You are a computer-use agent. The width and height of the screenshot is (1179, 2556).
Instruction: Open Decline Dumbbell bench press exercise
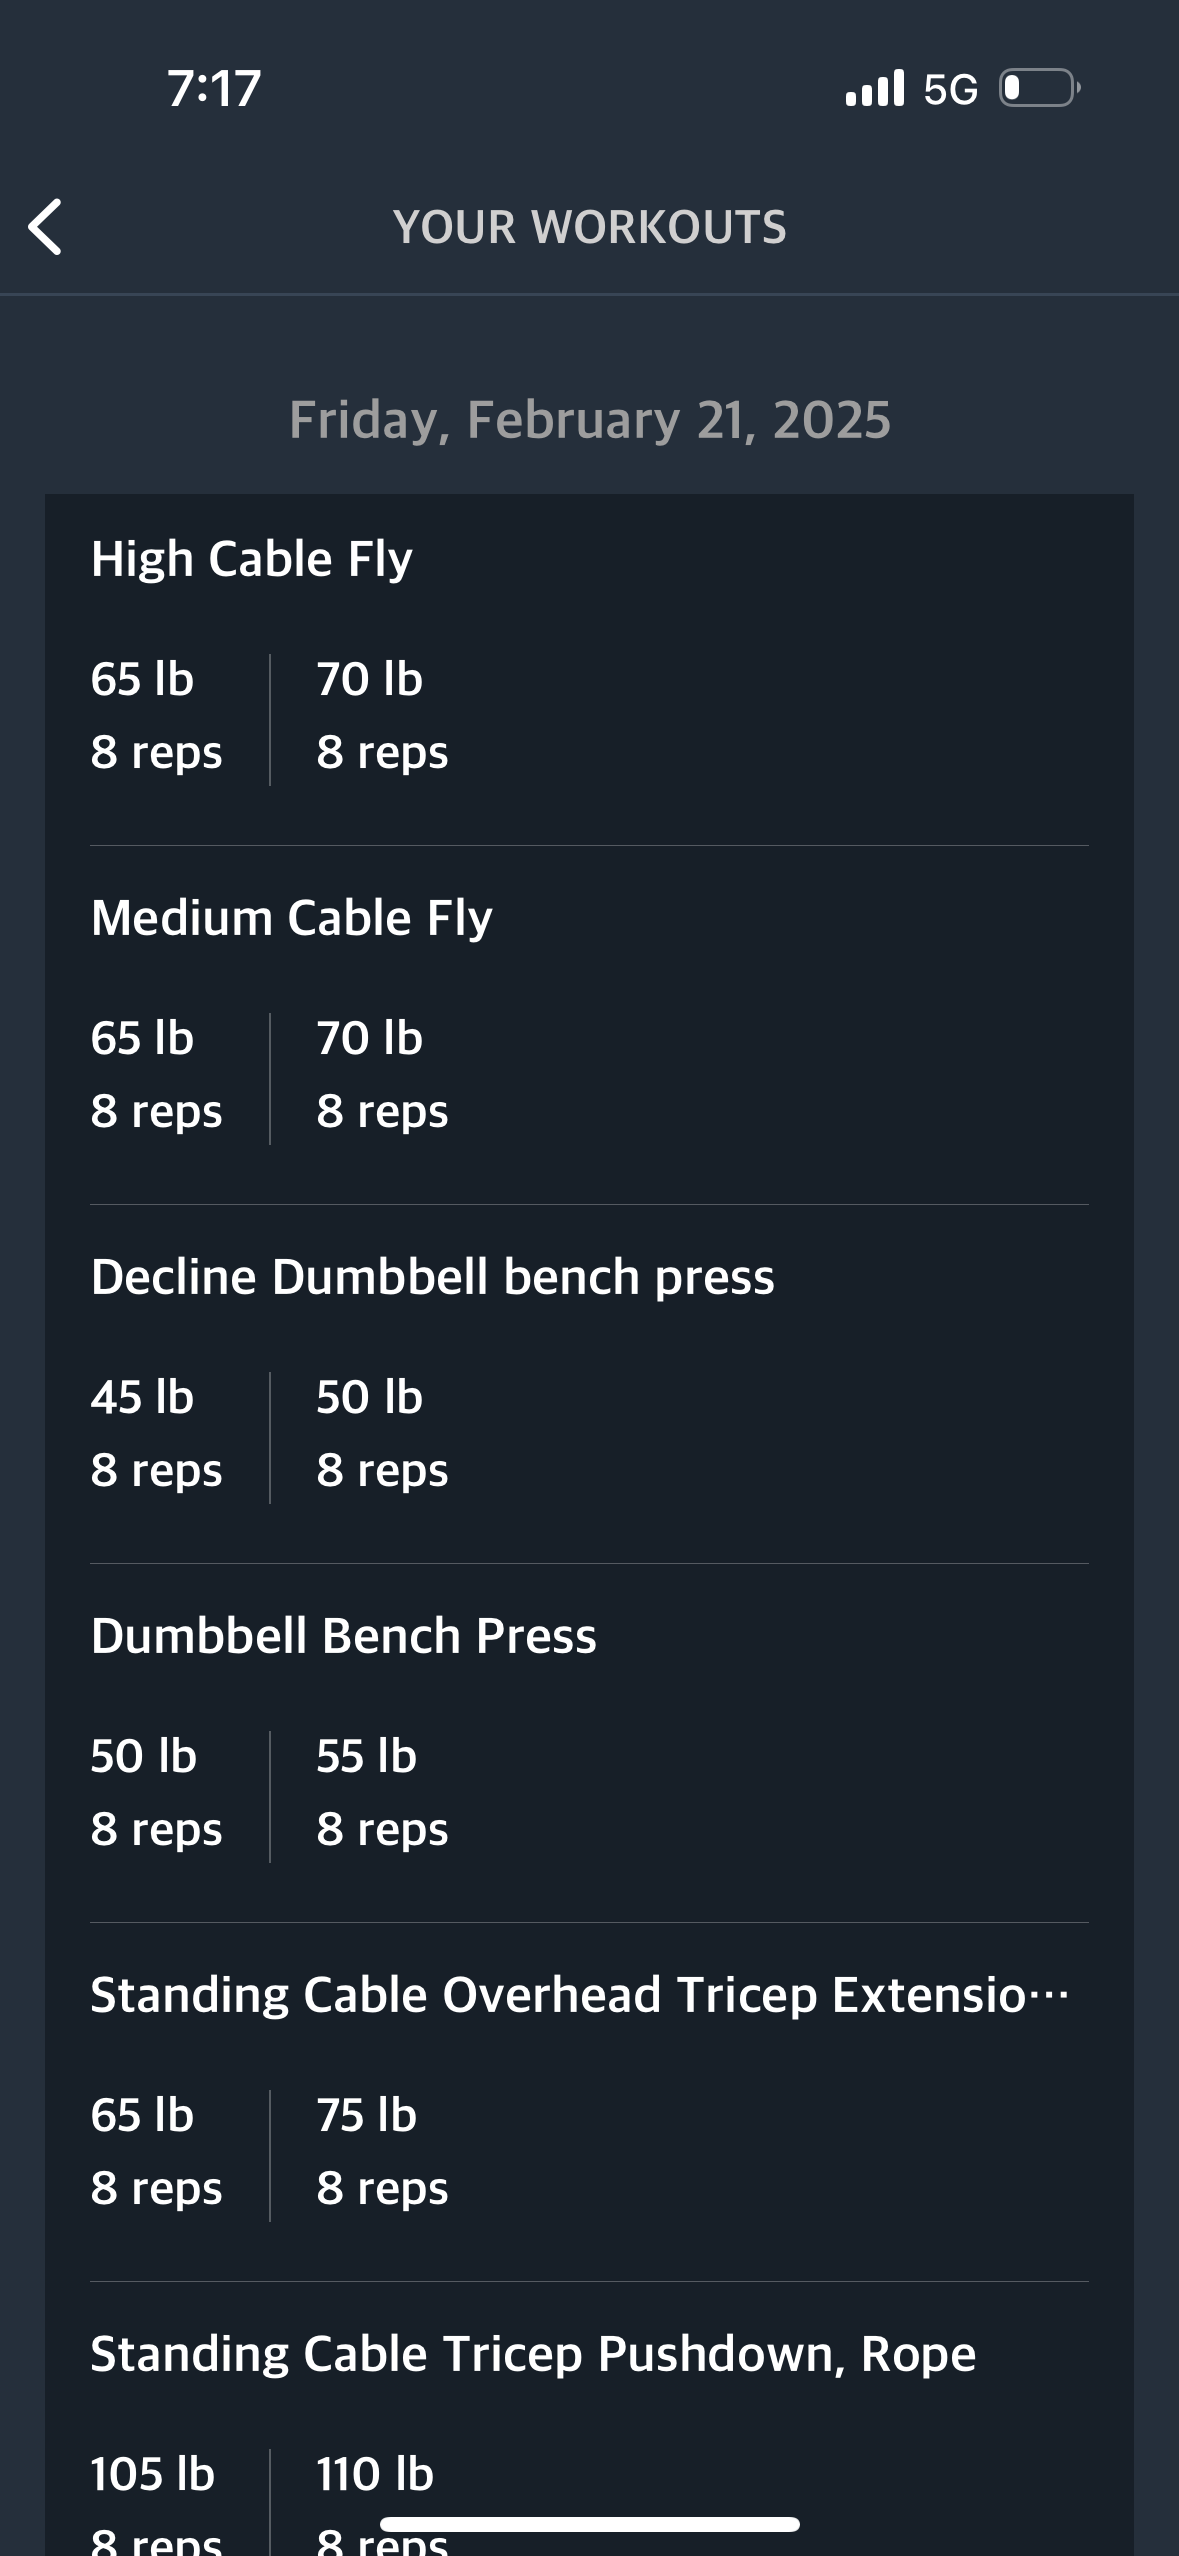click(x=432, y=1277)
